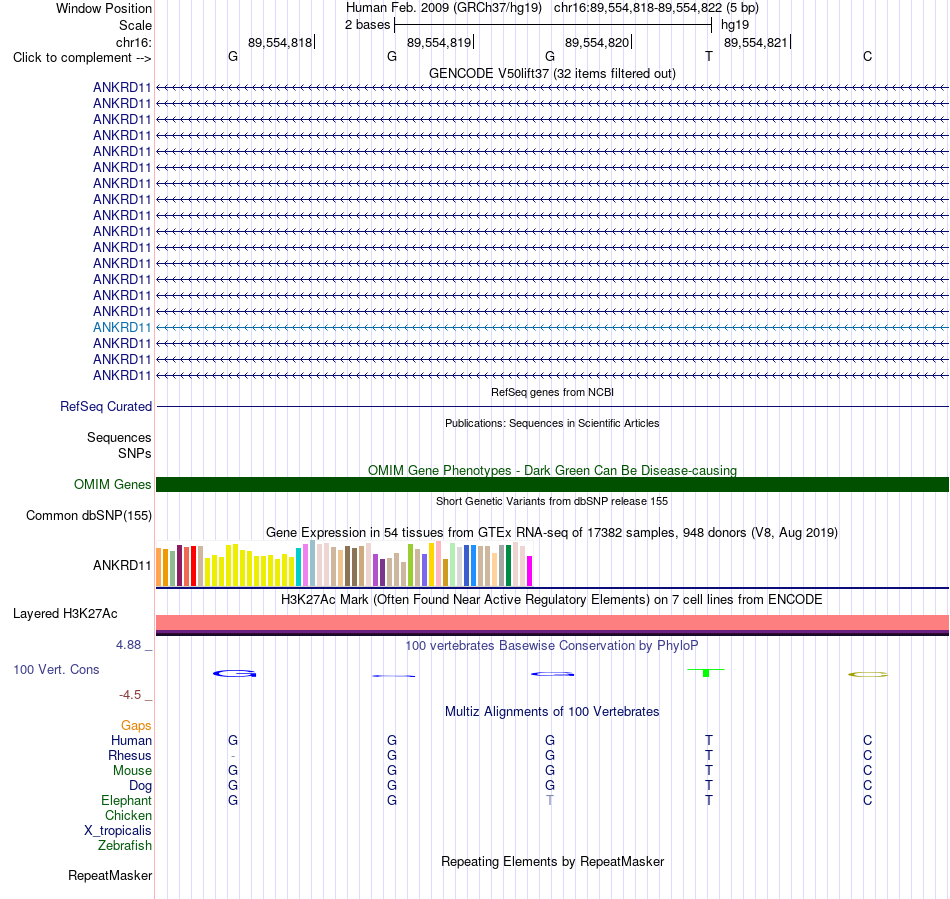Click the GENCODE V50lift37 track title
This screenshot has height=899, width=950.
pos(552,73)
